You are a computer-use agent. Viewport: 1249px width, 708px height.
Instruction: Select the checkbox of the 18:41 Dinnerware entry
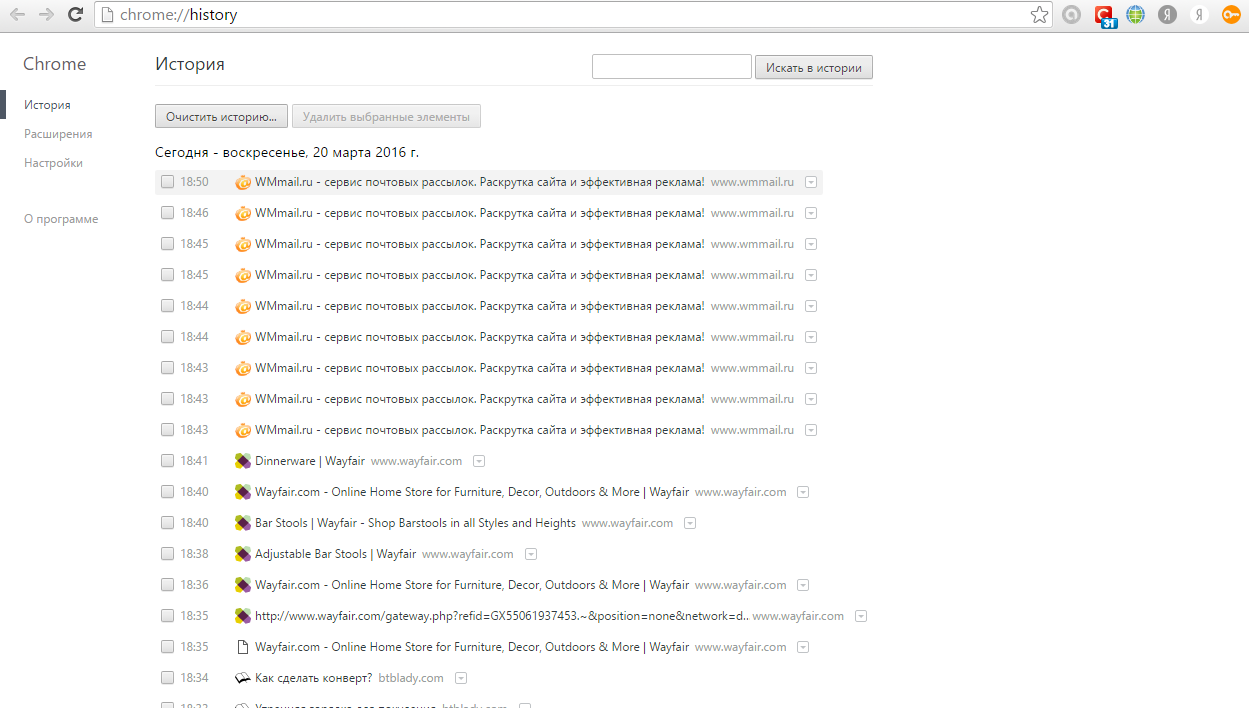(168, 461)
